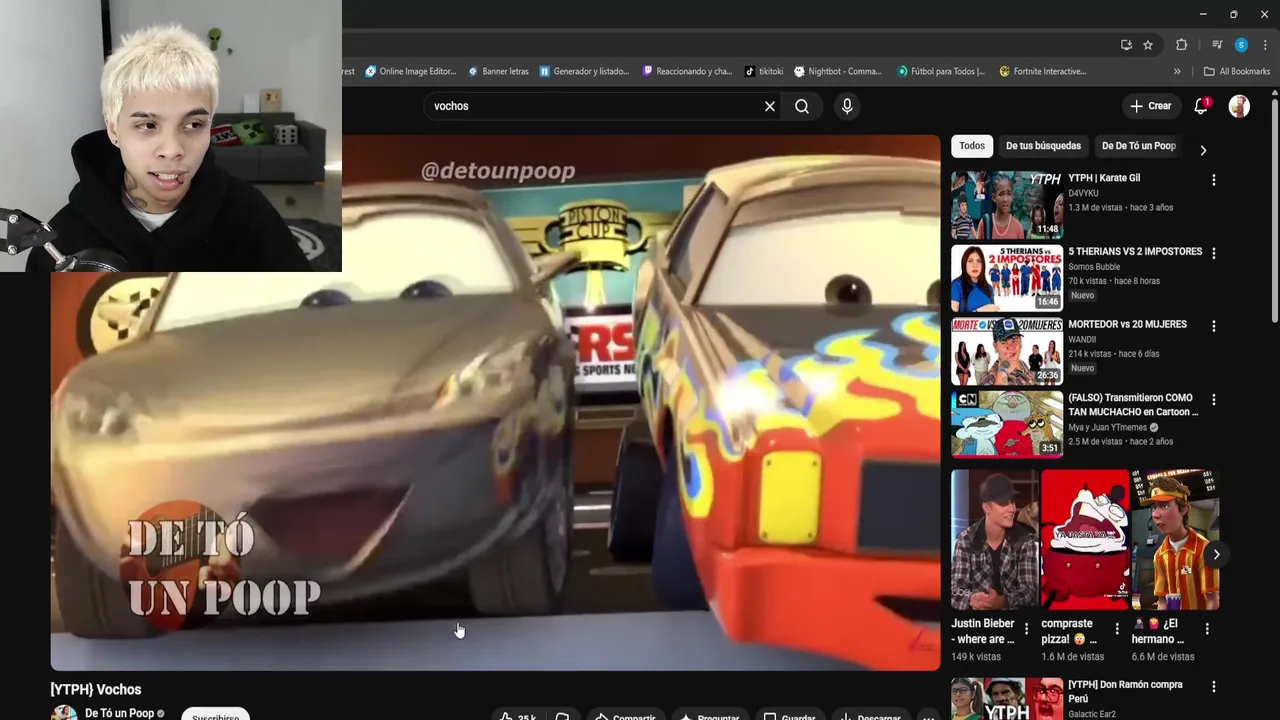Open options for Don Ramón video

coord(1214,687)
